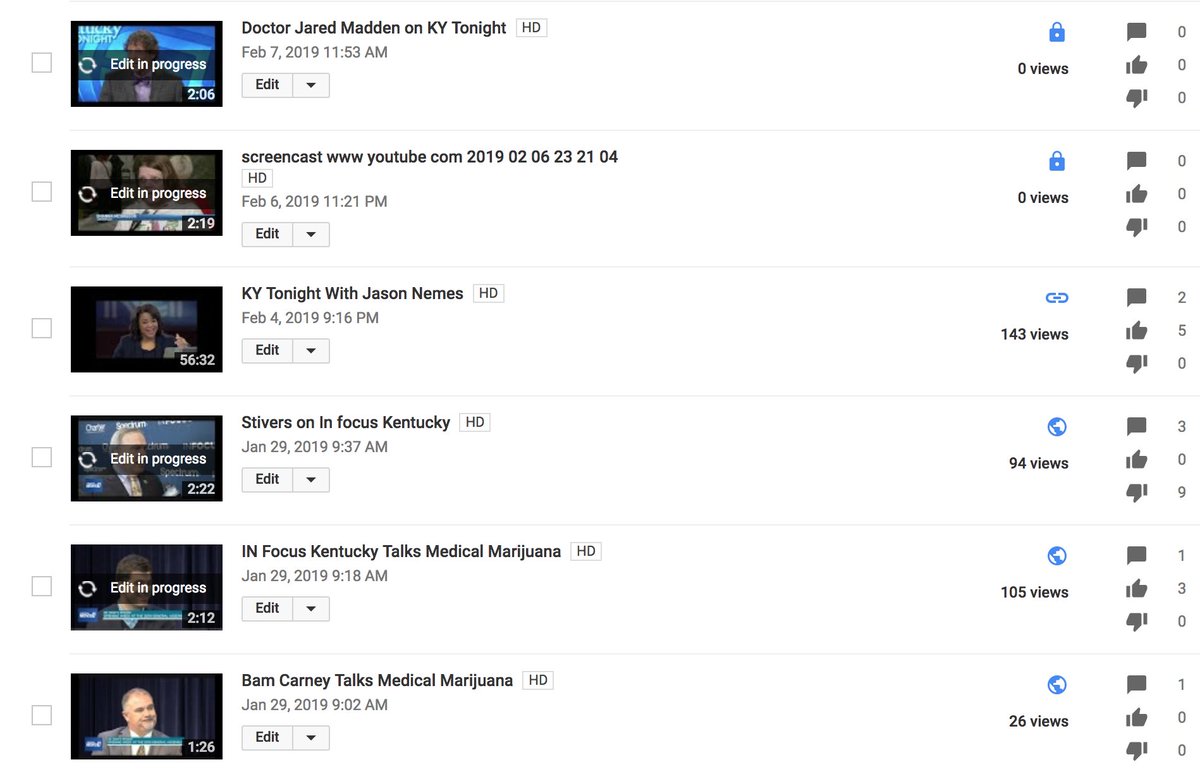
Task: Tick the checkbox next to KY Tonight With Jason Nemes
Action: pyautogui.click(x=42, y=328)
